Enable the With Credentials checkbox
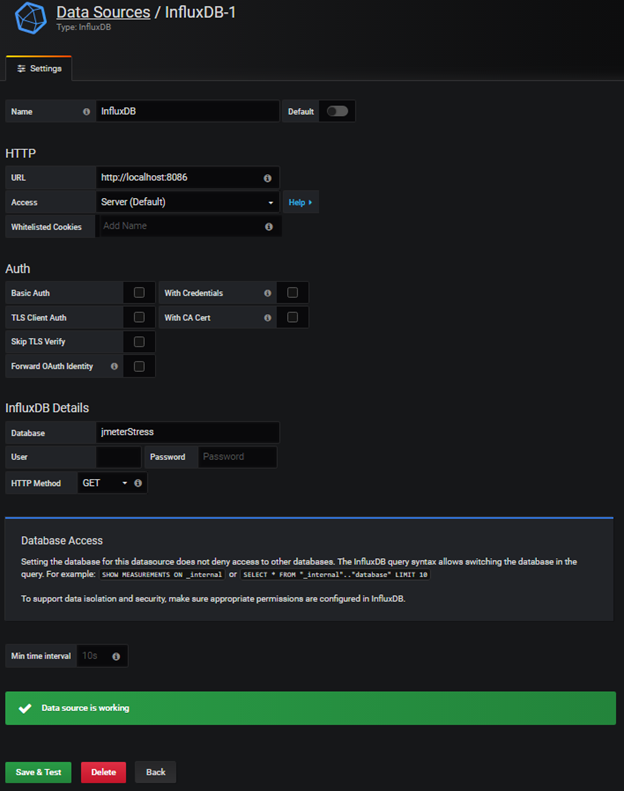The height and width of the screenshot is (791, 624). 293,293
